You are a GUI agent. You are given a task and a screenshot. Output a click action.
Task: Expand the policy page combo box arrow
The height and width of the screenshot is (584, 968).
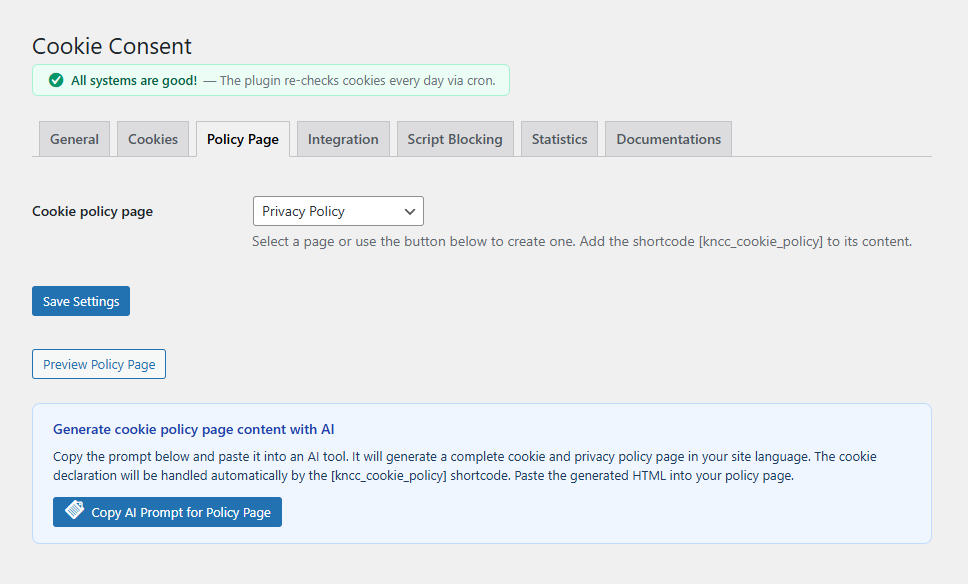click(x=409, y=211)
